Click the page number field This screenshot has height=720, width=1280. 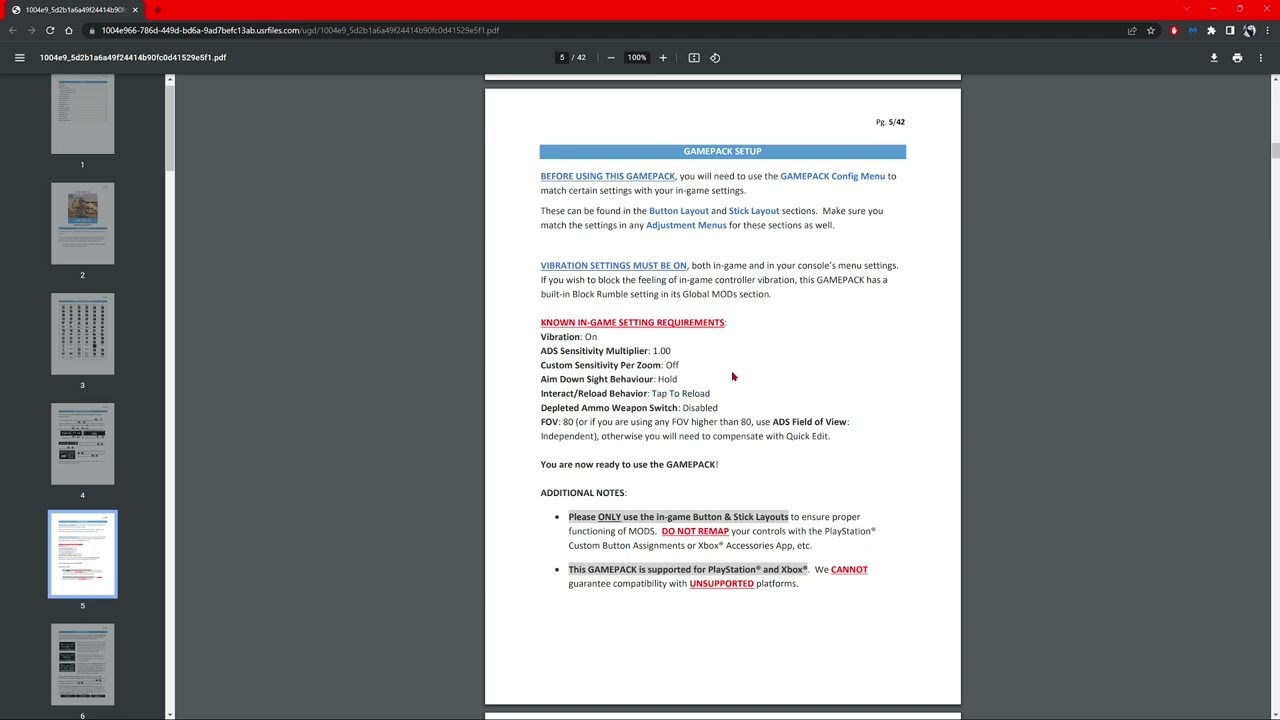coord(562,58)
